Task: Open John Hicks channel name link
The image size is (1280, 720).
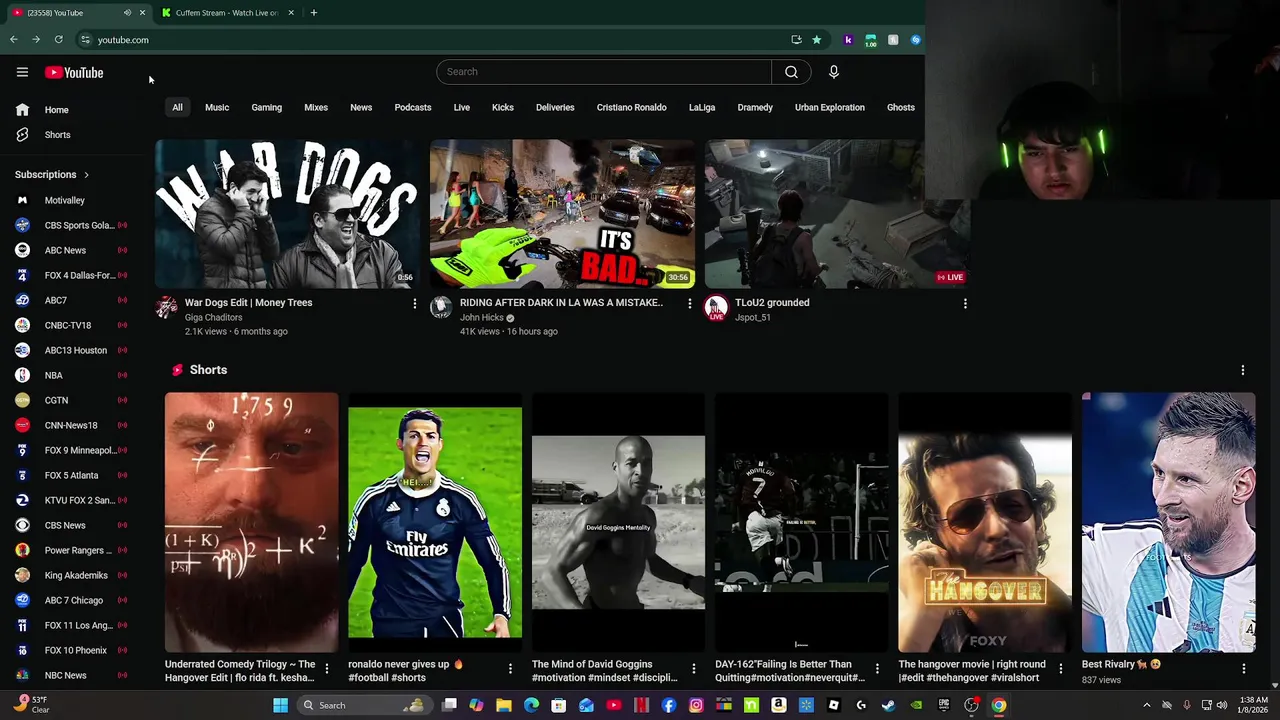Action: [481, 318]
